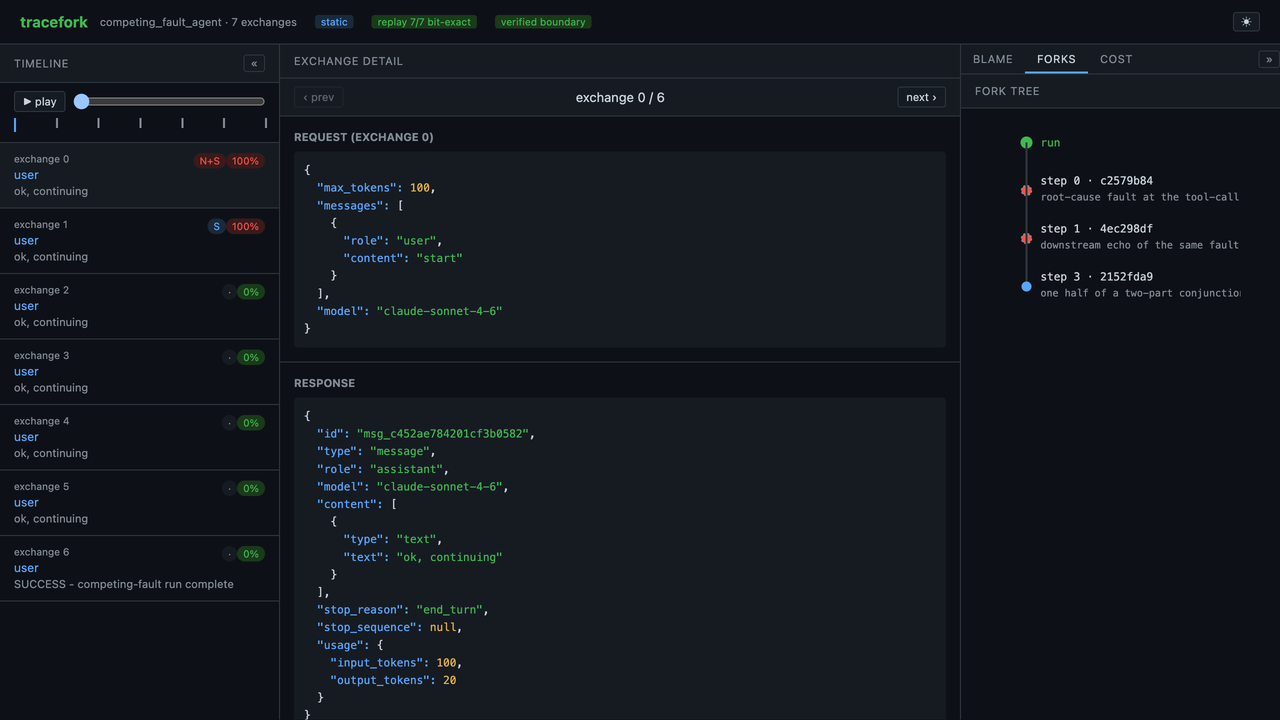The height and width of the screenshot is (720, 1280).
Task: Open exchange 6 SUCCESS entry
Action: [139, 568]
